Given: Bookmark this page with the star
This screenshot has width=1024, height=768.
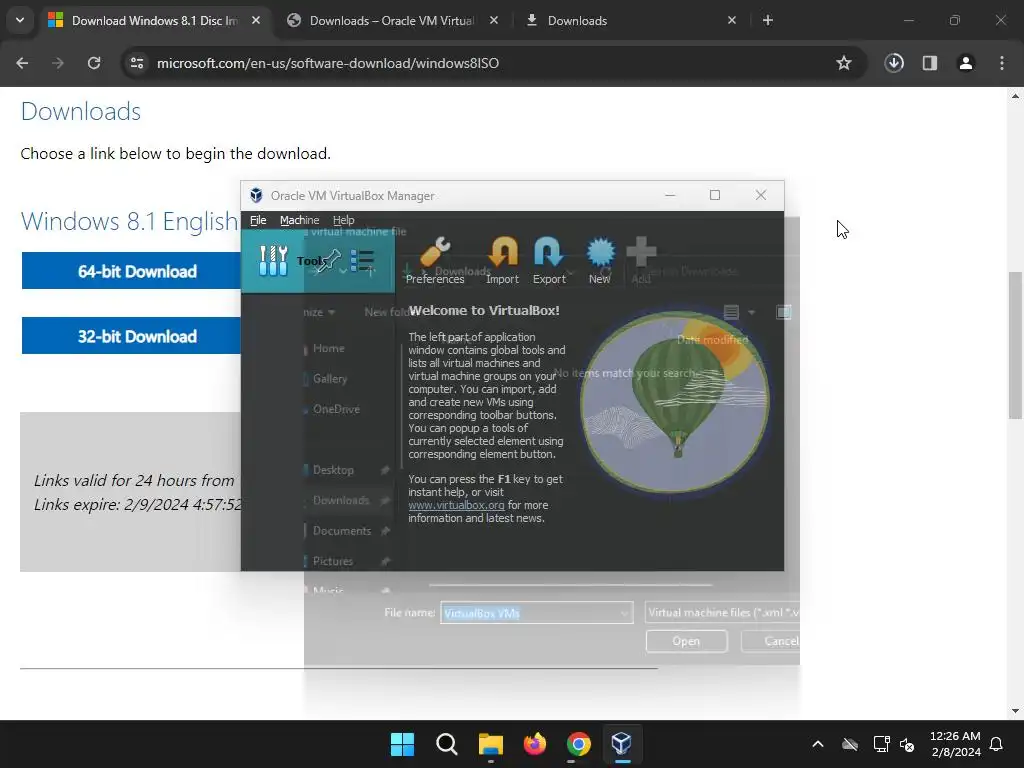Looking at the screenshot, I should click(844, 63).
